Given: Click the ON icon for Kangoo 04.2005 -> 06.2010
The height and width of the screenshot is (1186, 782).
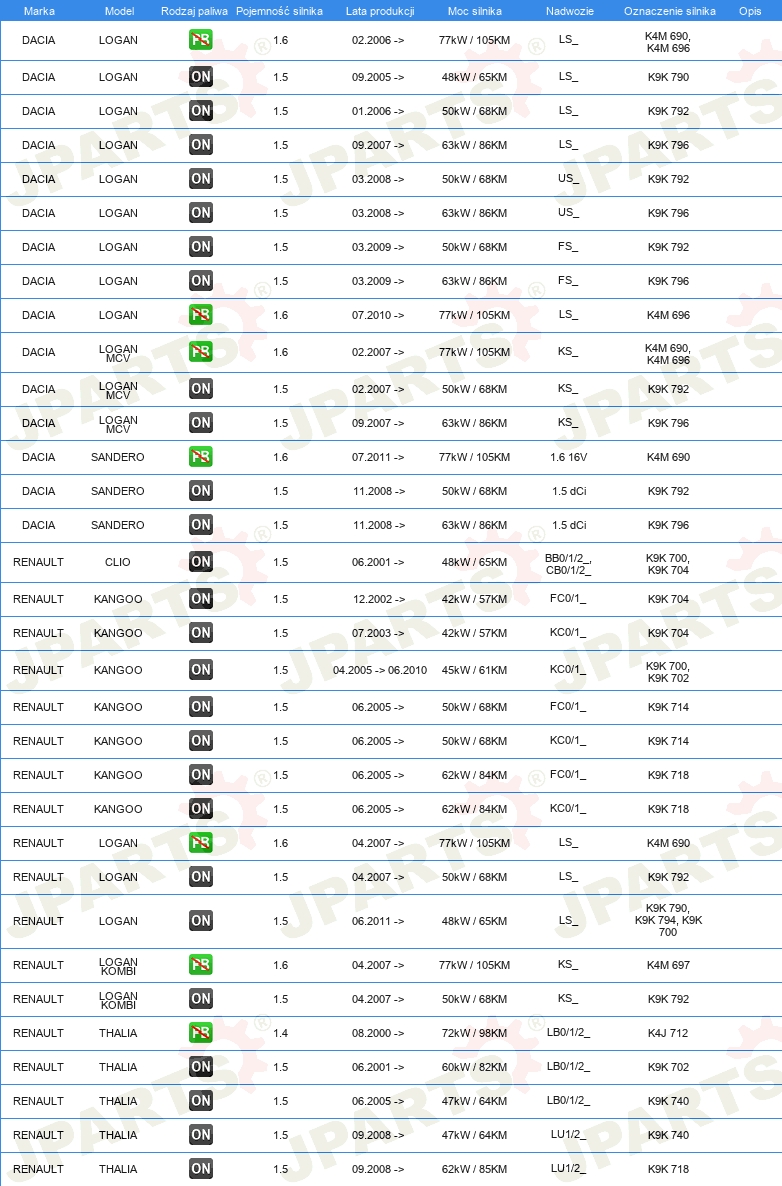Looking at the screenshot, I should [x=200, y=670].
